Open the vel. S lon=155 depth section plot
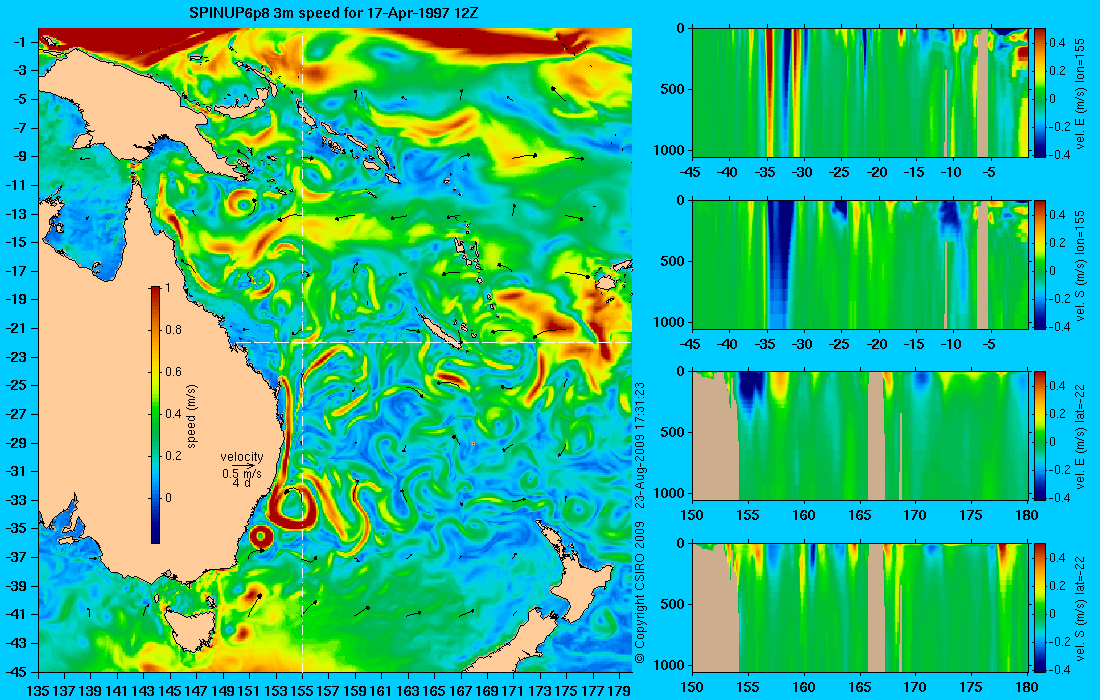This screenshot has width=1100, height=700. coord(859,264)
